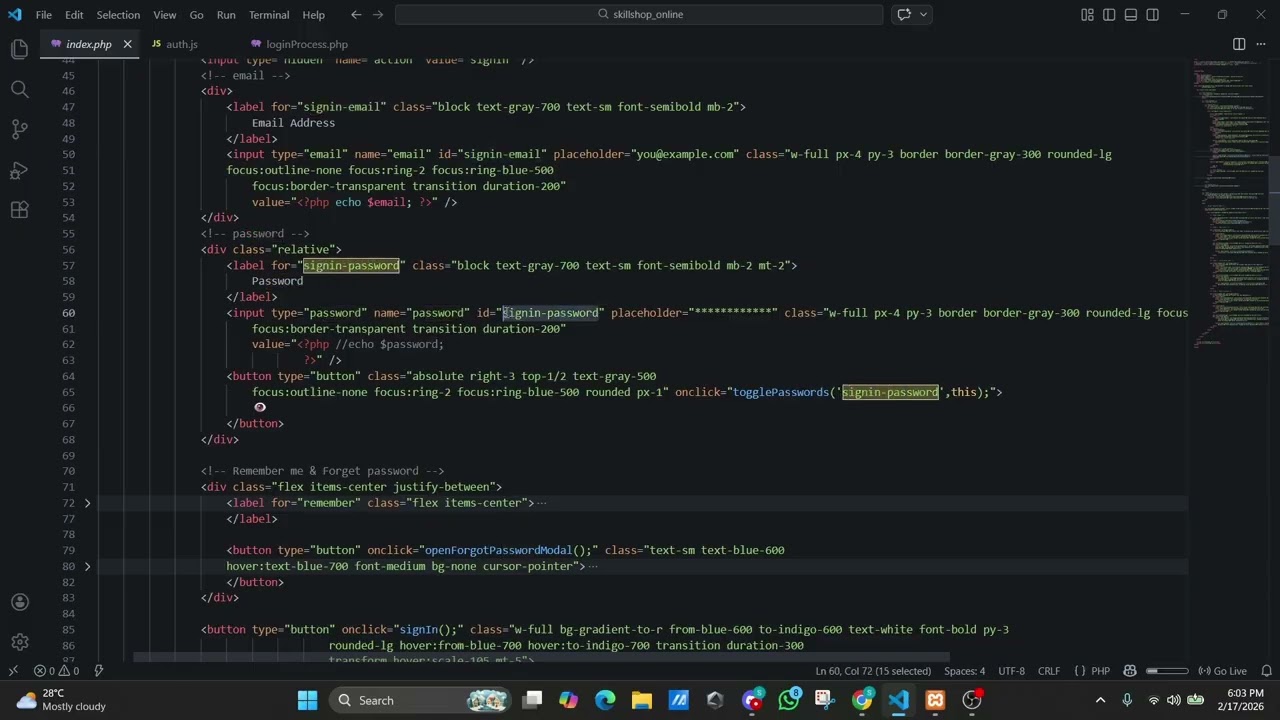Open the Edit menu
This screenshot has height=720, width=1280.
coord(74,15)
